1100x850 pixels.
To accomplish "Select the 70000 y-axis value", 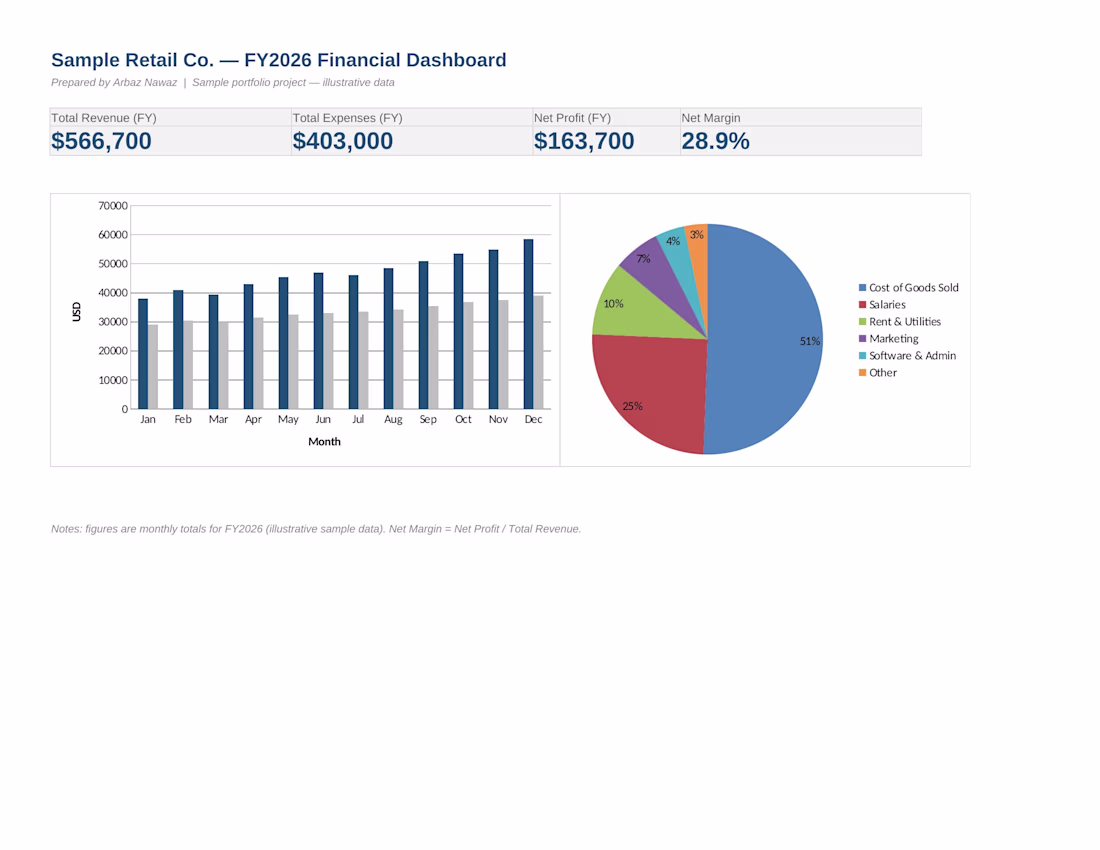I will coord(113,206).
